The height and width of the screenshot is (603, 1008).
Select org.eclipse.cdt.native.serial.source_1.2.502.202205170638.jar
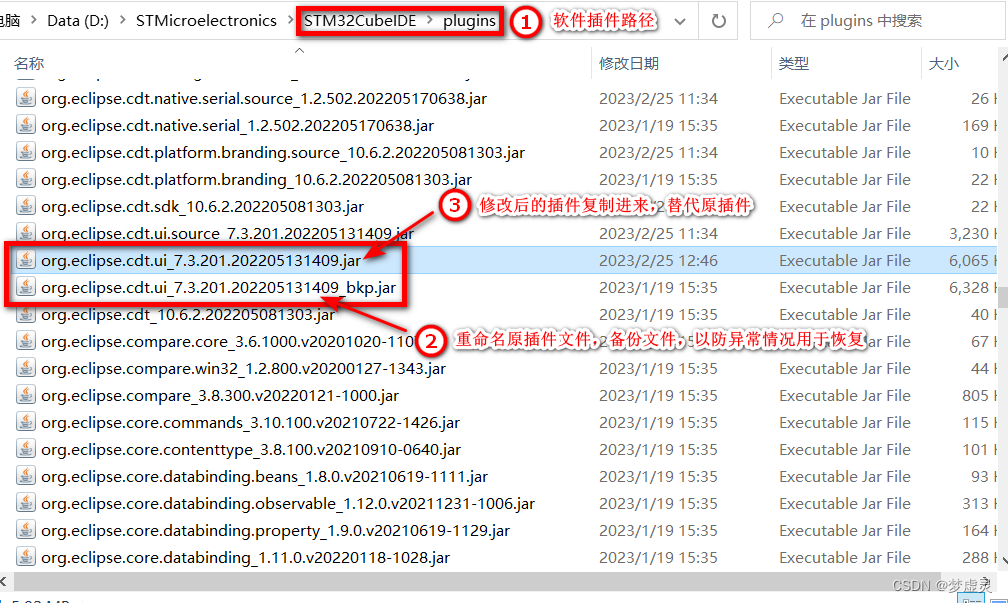click(264, 98)
